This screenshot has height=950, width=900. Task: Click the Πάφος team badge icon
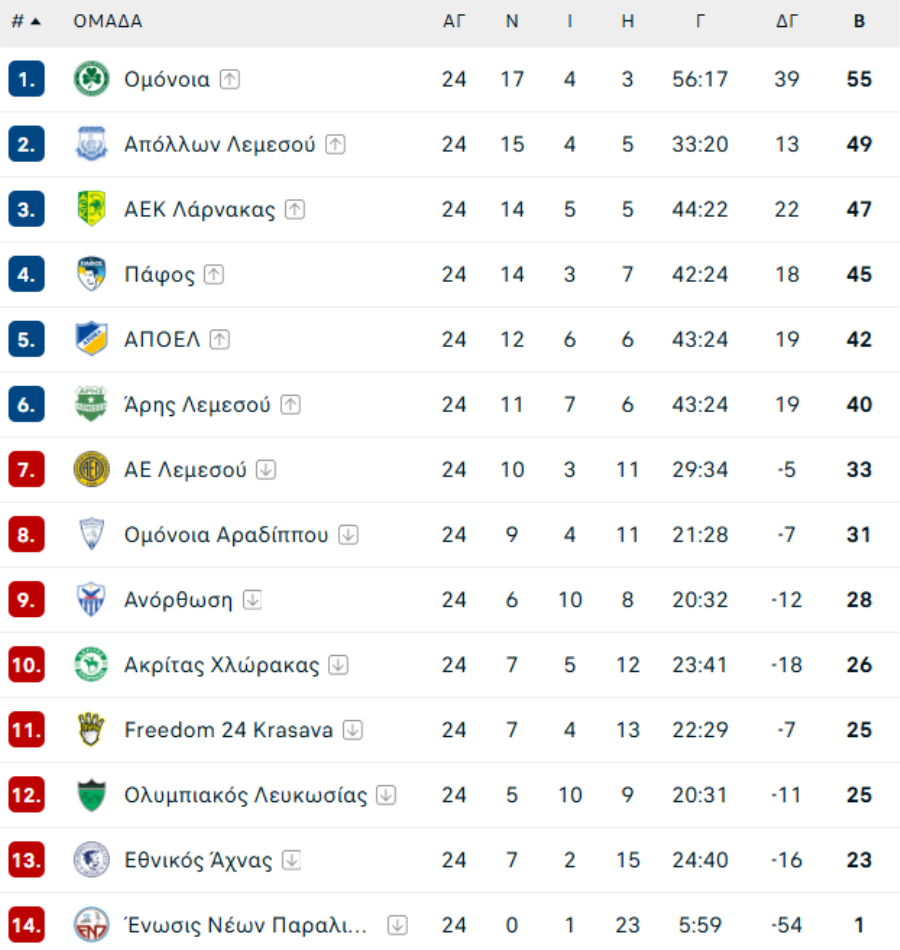click(91, 274)
